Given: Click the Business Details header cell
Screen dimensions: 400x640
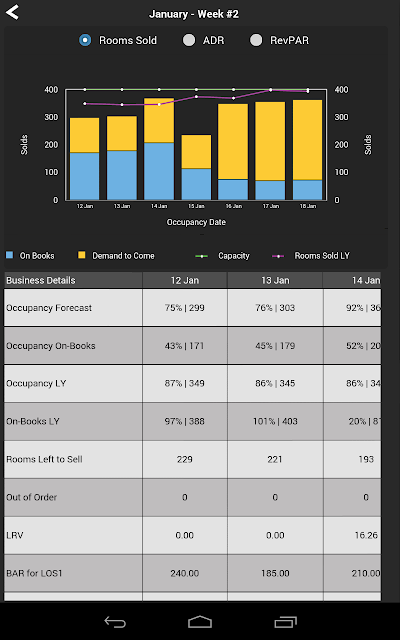Looking at the screenshot, I should 73,280.
